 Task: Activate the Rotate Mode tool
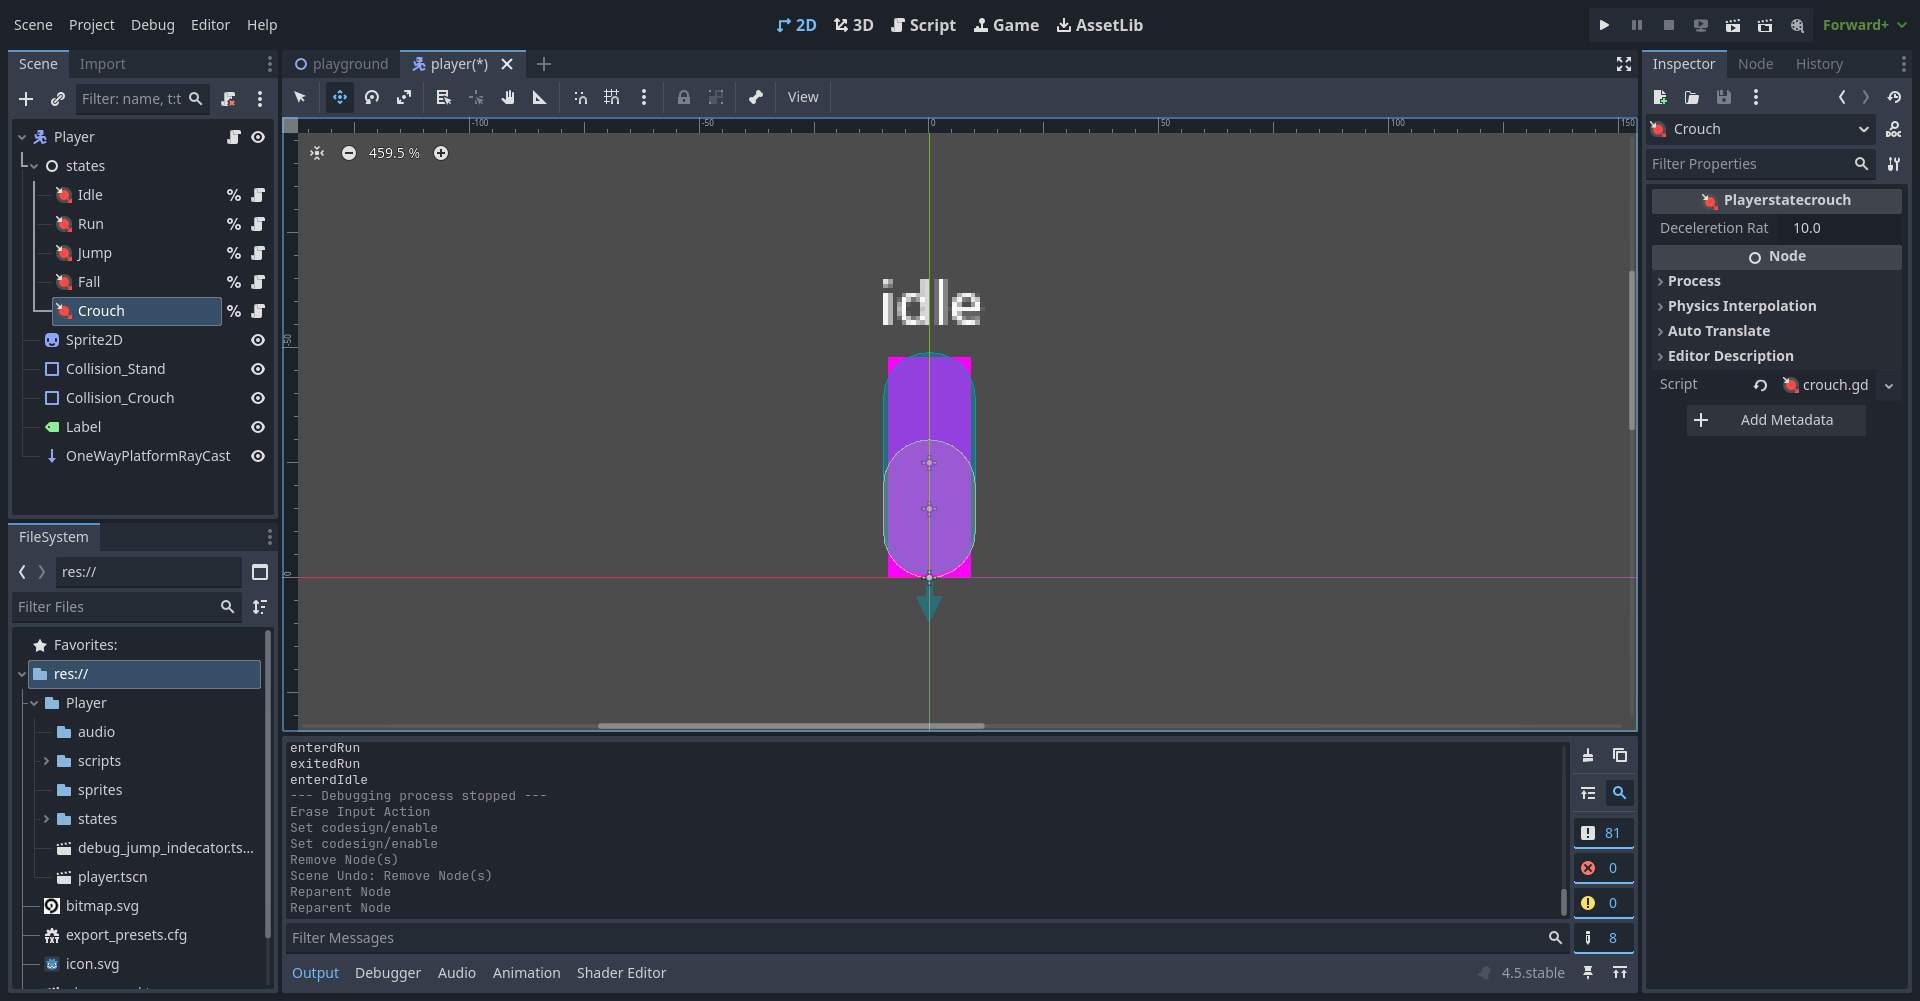(x=372, y=97)
